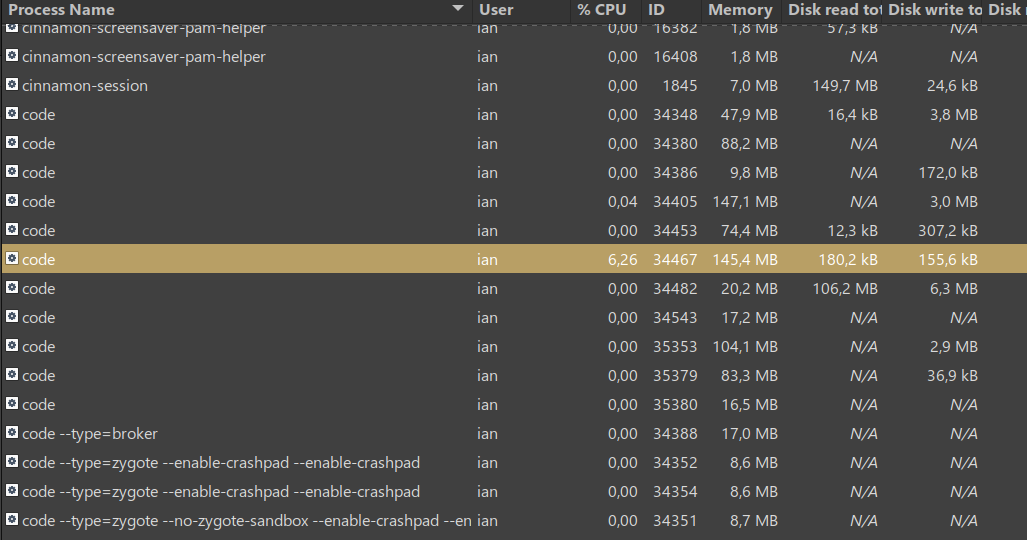
Task: Click the process ID 34543
Action: point(675,318)
